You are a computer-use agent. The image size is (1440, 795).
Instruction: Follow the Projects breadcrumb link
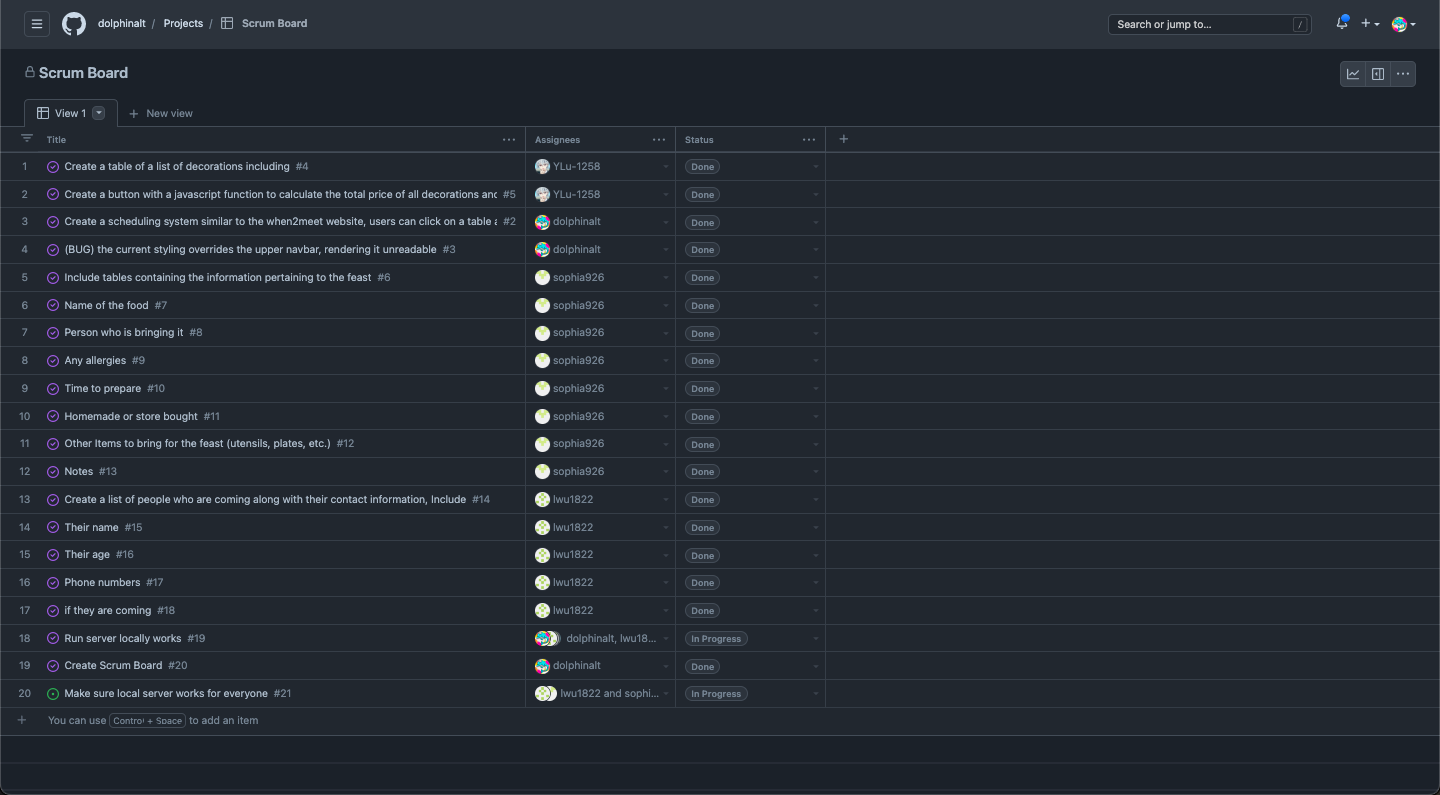coord(183,23)
